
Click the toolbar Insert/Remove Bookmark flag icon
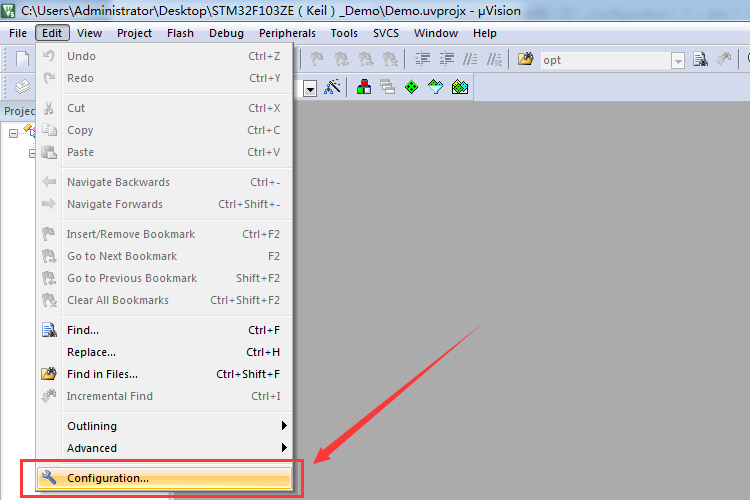317,59
